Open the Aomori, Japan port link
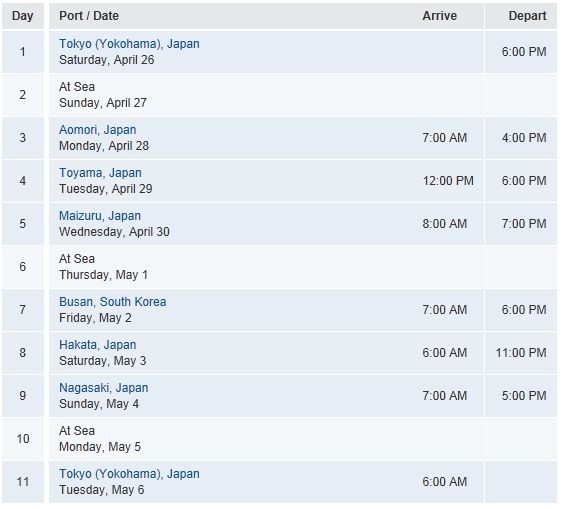 pos(98,130)
